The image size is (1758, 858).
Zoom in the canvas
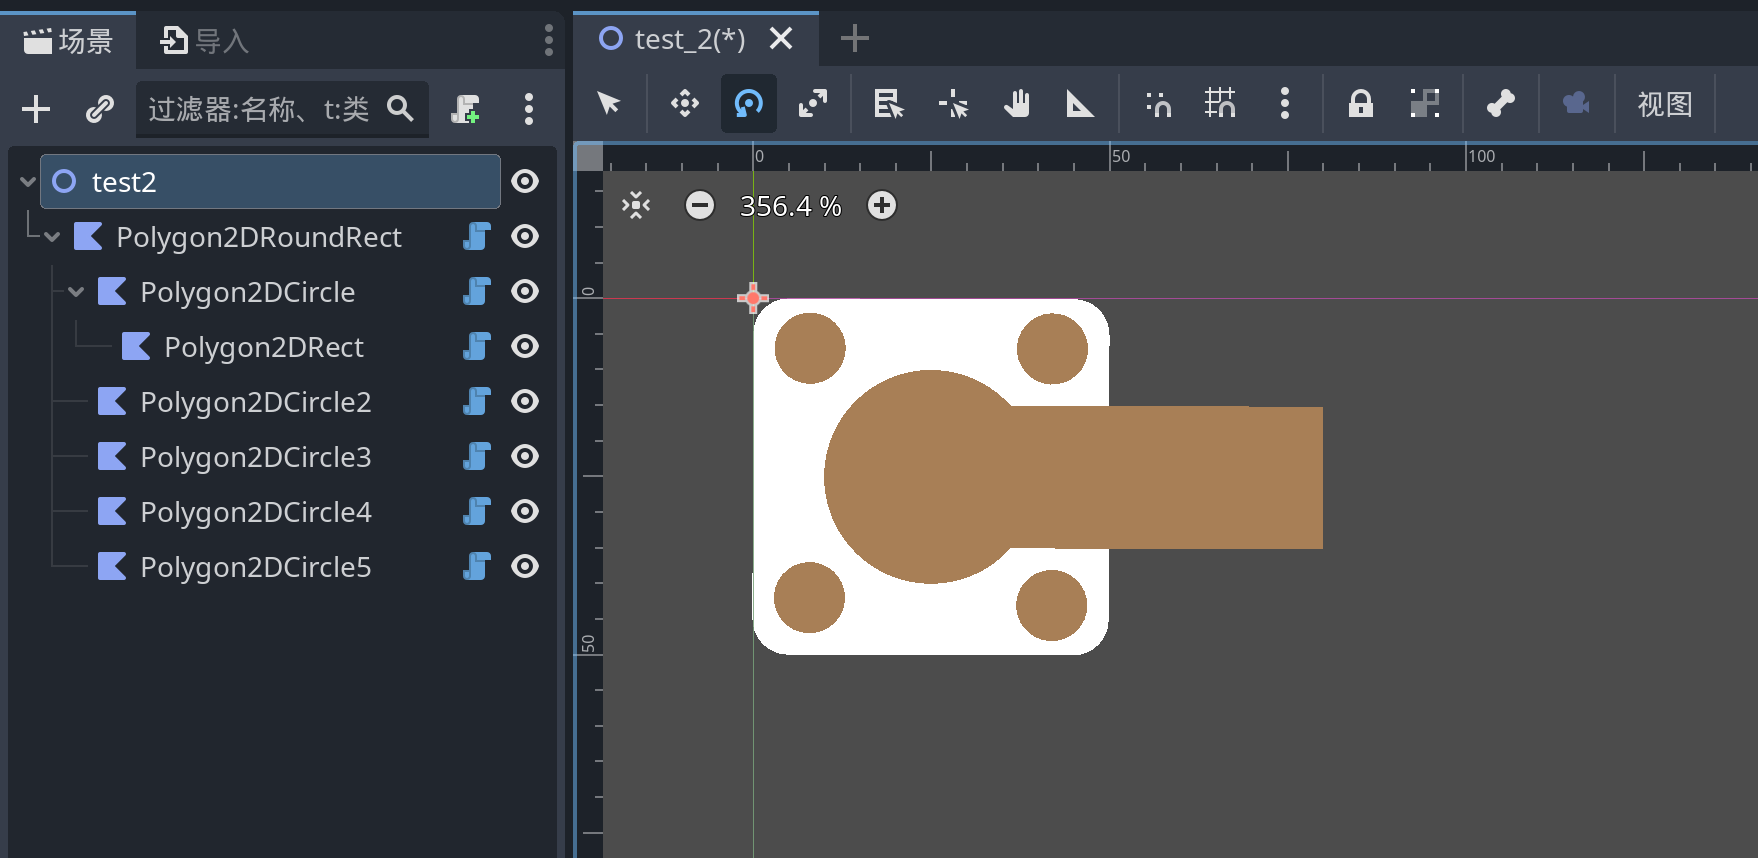(x=882, y=205)
